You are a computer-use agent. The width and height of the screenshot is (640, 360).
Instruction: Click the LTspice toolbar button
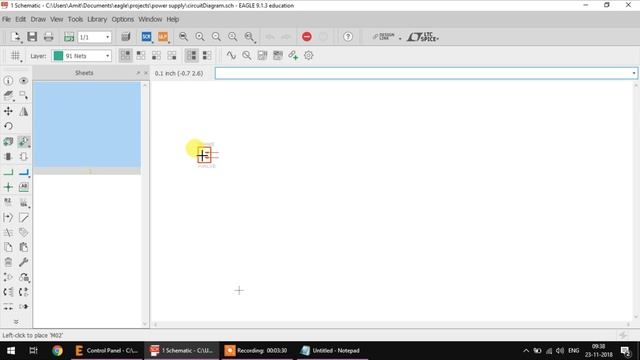[423, 37]
